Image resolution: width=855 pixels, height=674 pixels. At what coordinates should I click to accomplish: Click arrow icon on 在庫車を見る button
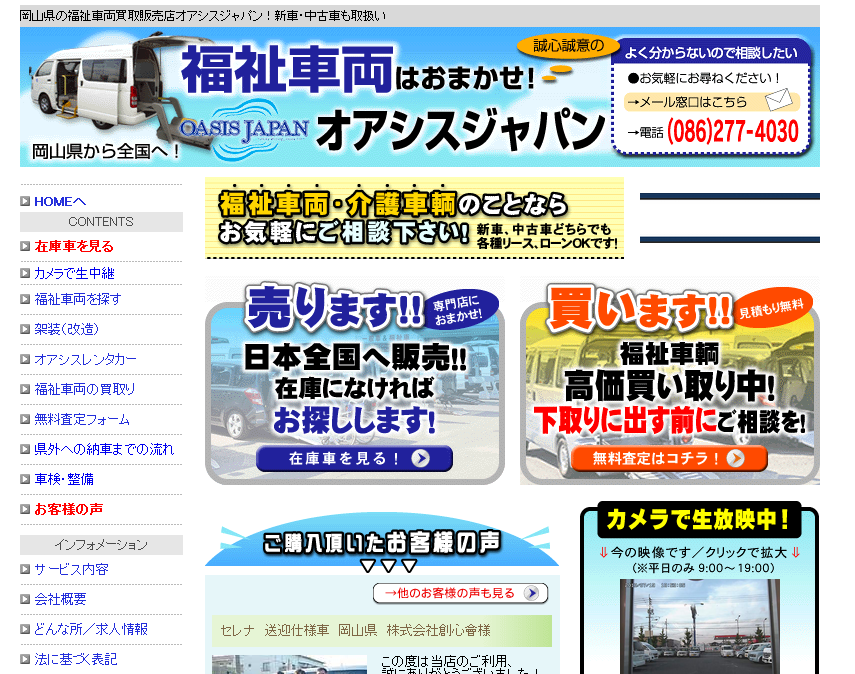click(420, 459)
